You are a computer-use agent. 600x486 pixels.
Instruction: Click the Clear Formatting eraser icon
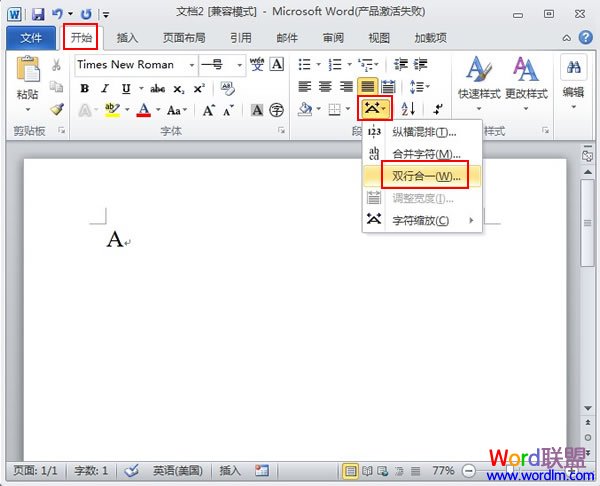pos(227,89)
